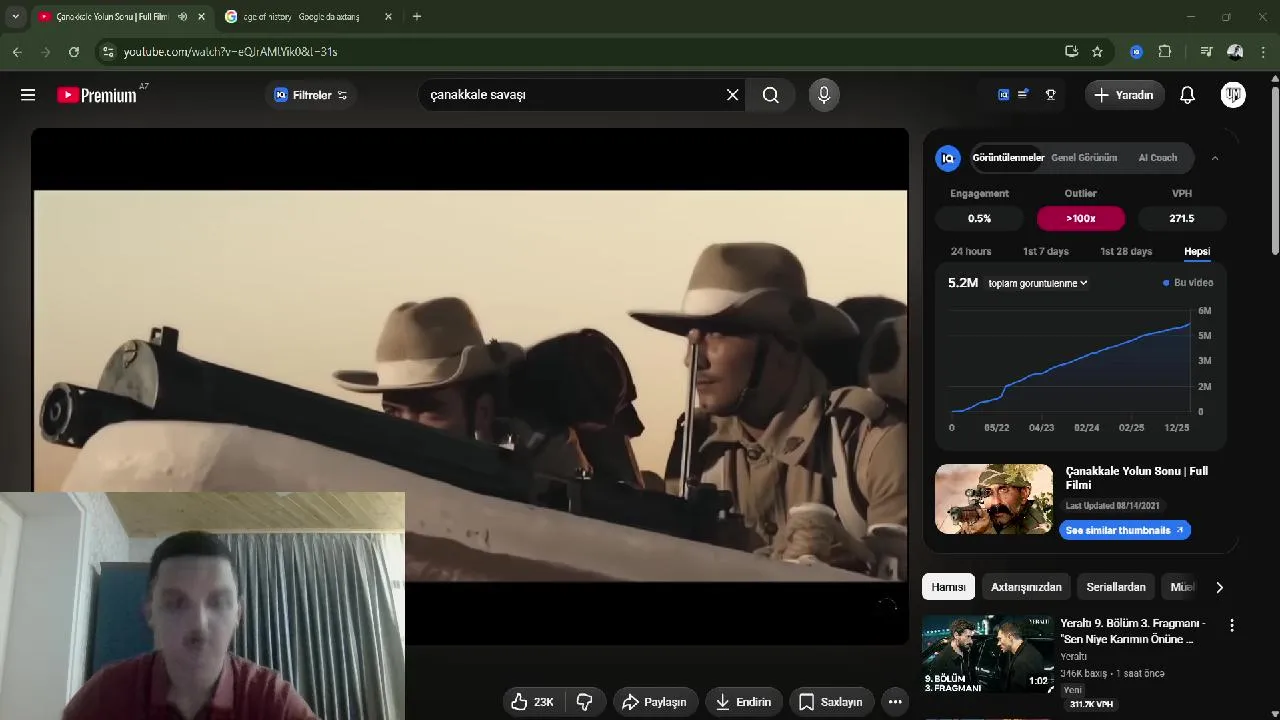This screenshot has width=1280, height=720.
Task: Open the list icon beside masthead IQ icon
Action: point(1023,95)
